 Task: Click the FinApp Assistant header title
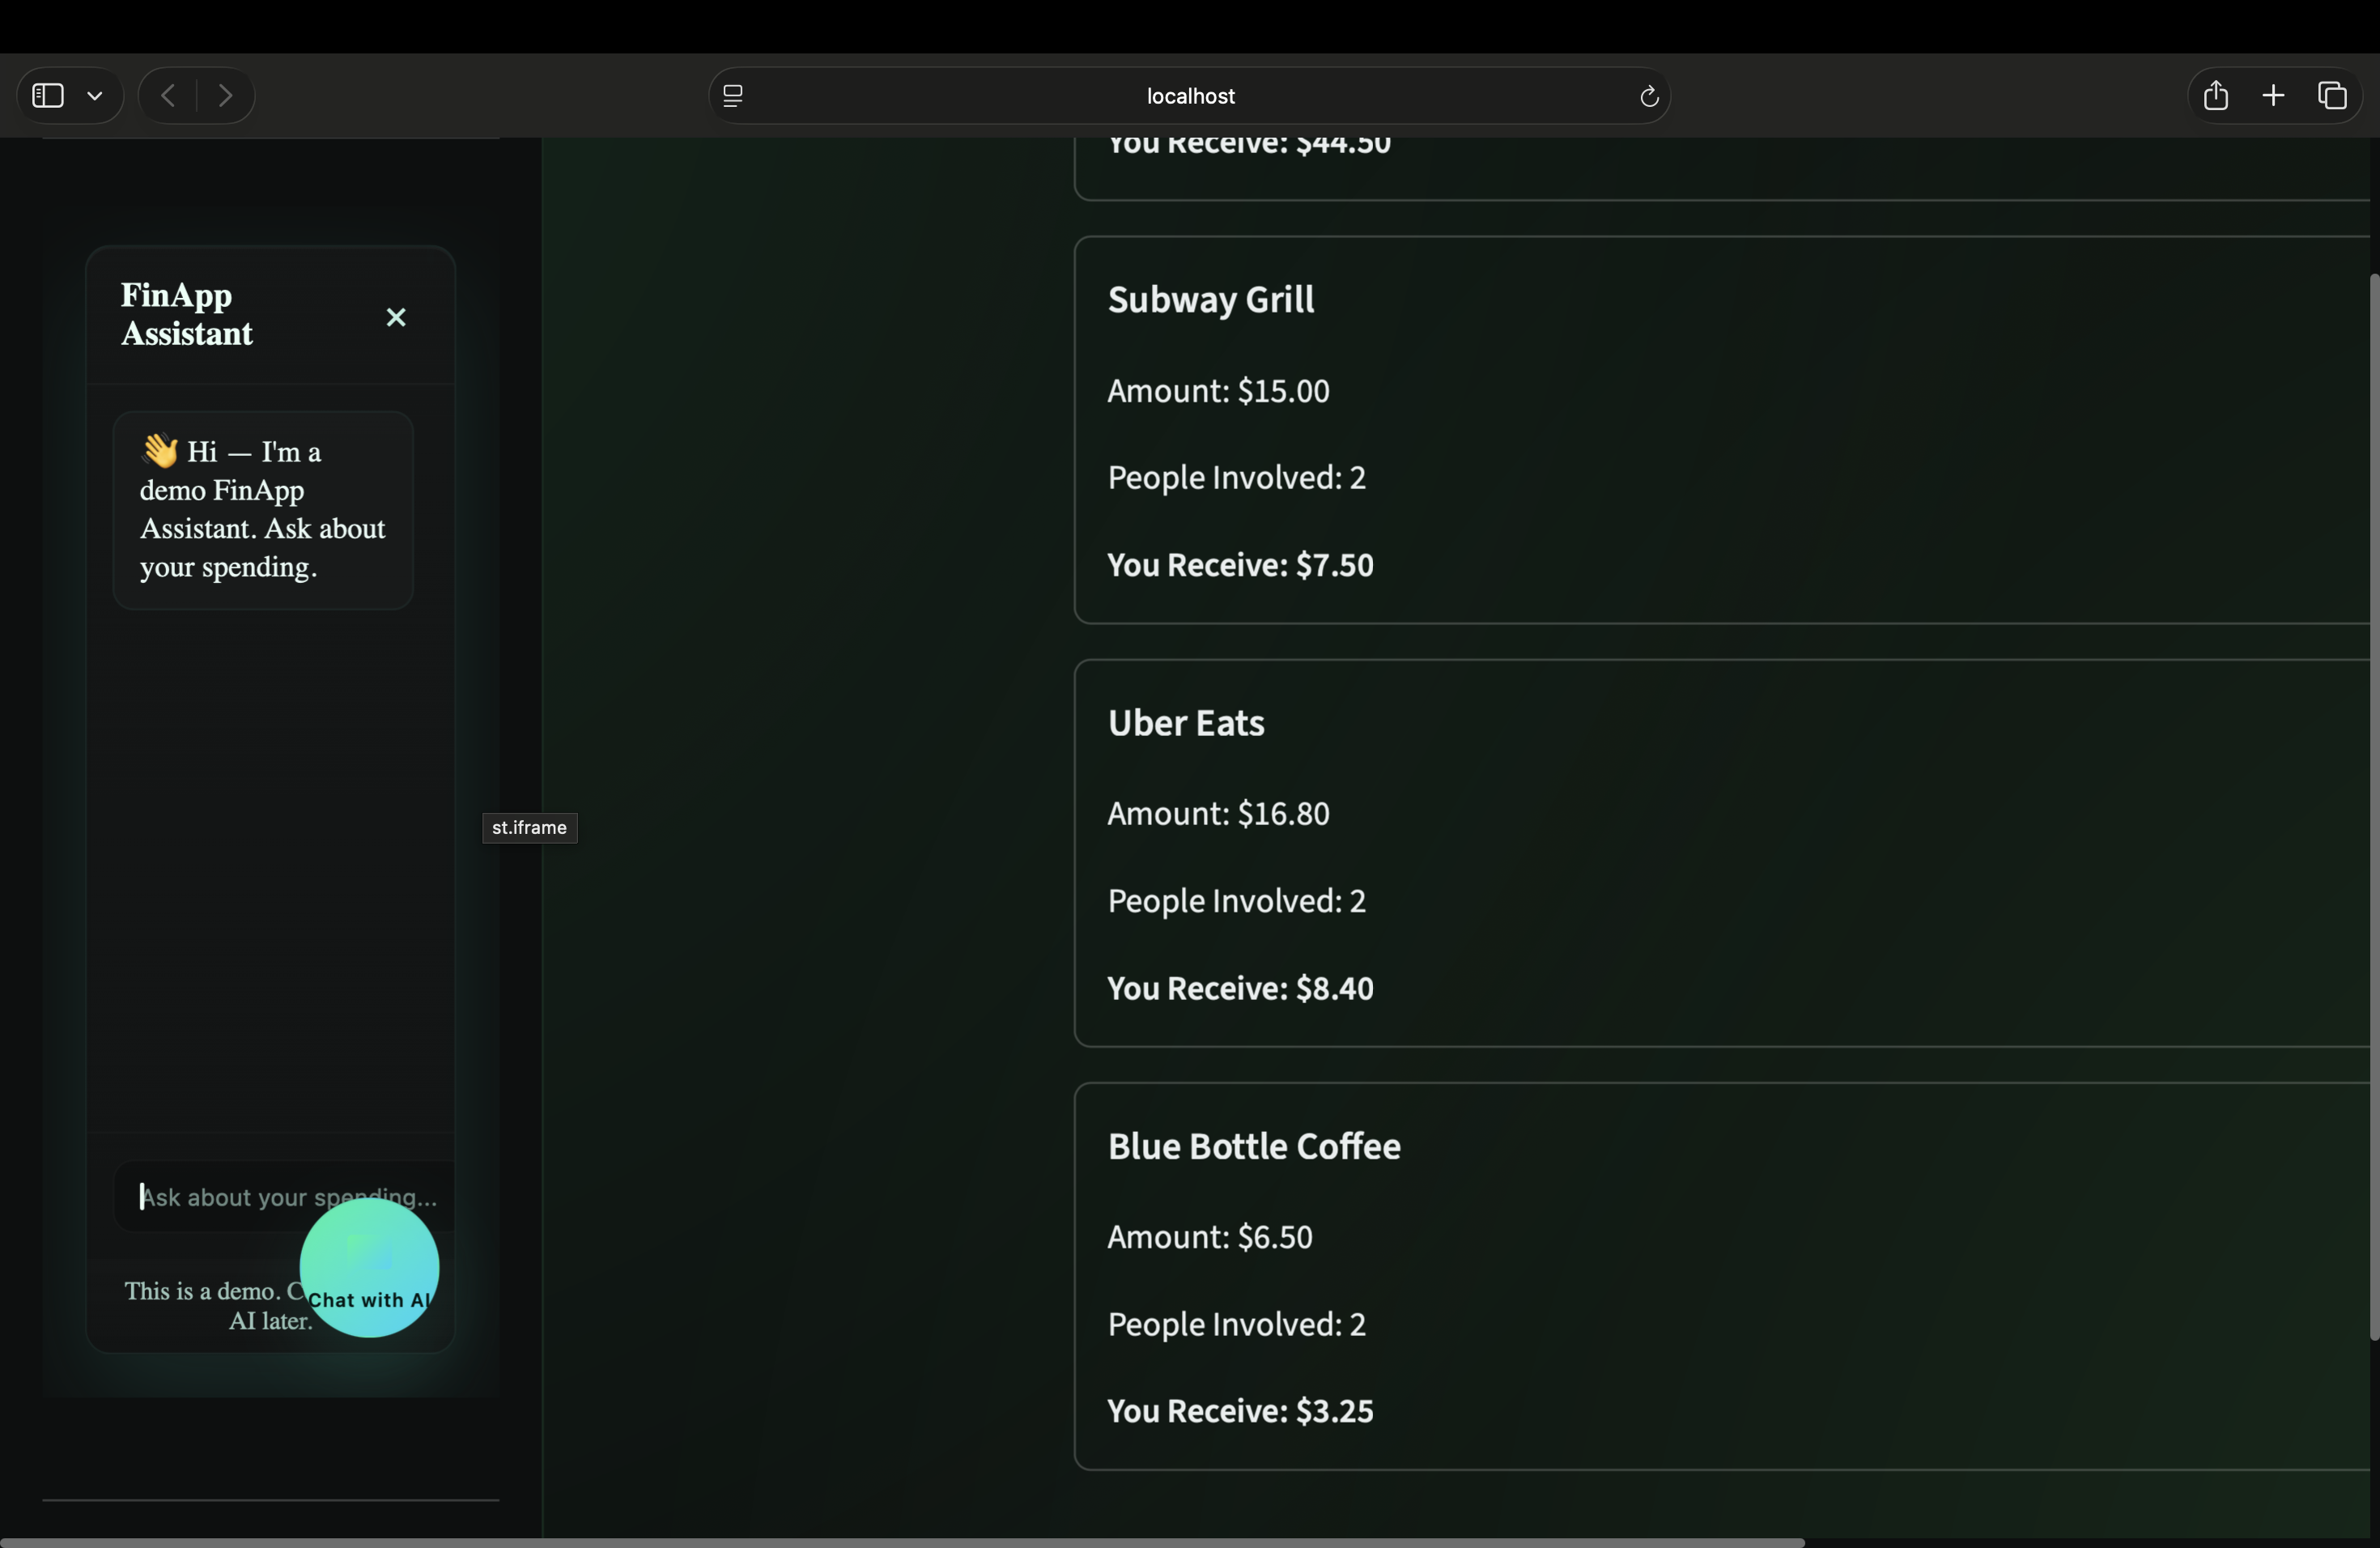187,314
